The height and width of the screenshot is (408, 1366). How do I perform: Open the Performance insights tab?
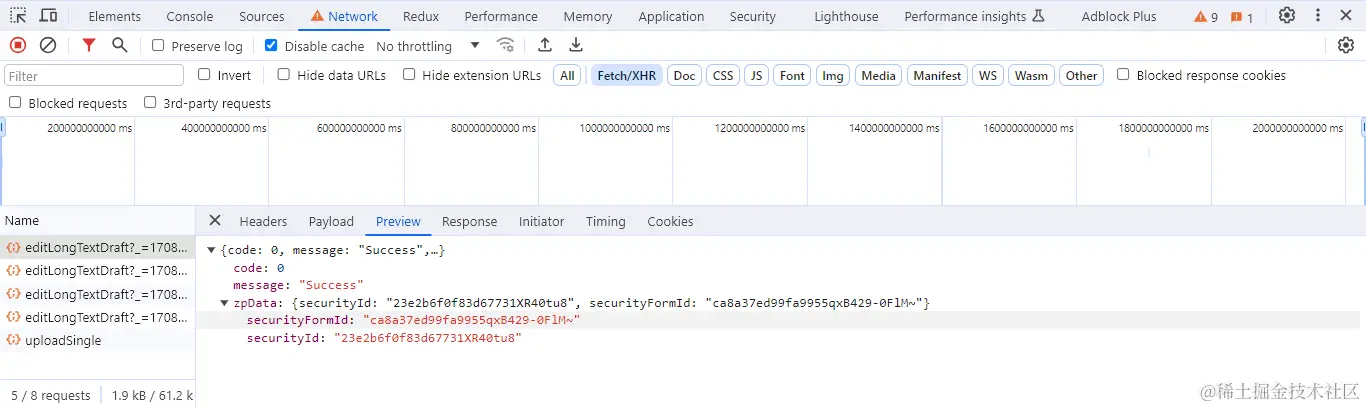(x=975, y=16)
